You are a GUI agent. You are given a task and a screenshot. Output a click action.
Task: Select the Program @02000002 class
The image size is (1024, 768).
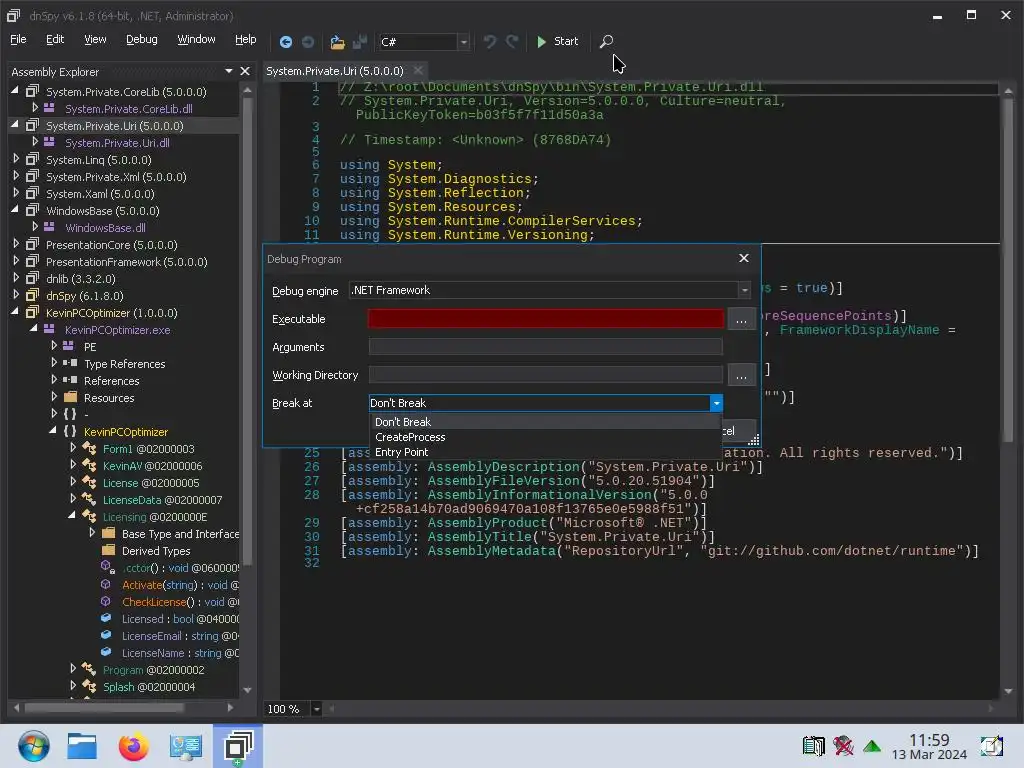click(153, 670)
